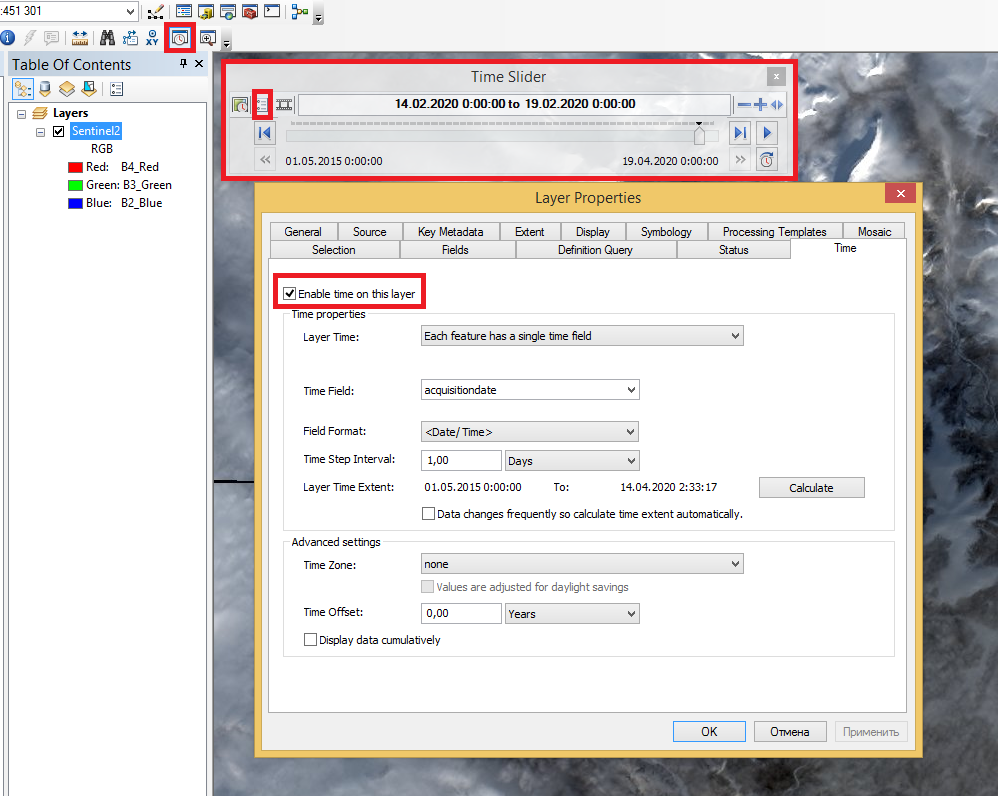
Task: Switch to the Definition Query tab
Action: [595, 250]
